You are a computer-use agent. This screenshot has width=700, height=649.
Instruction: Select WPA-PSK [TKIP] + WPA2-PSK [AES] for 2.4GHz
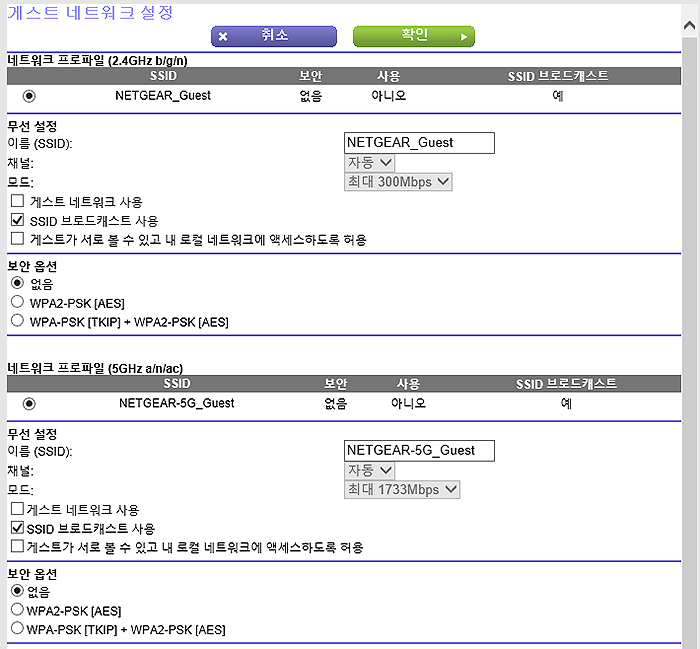pyautogui.click(x=17, y=321)
